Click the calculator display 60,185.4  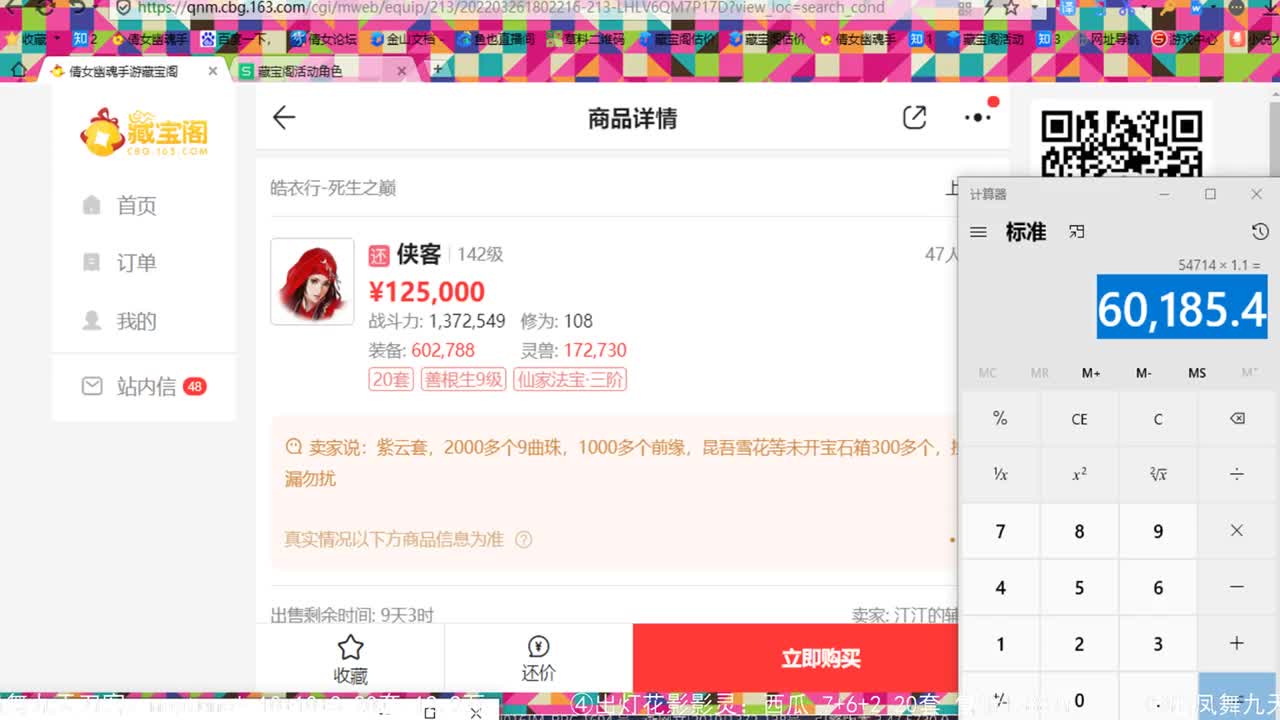1182,308
